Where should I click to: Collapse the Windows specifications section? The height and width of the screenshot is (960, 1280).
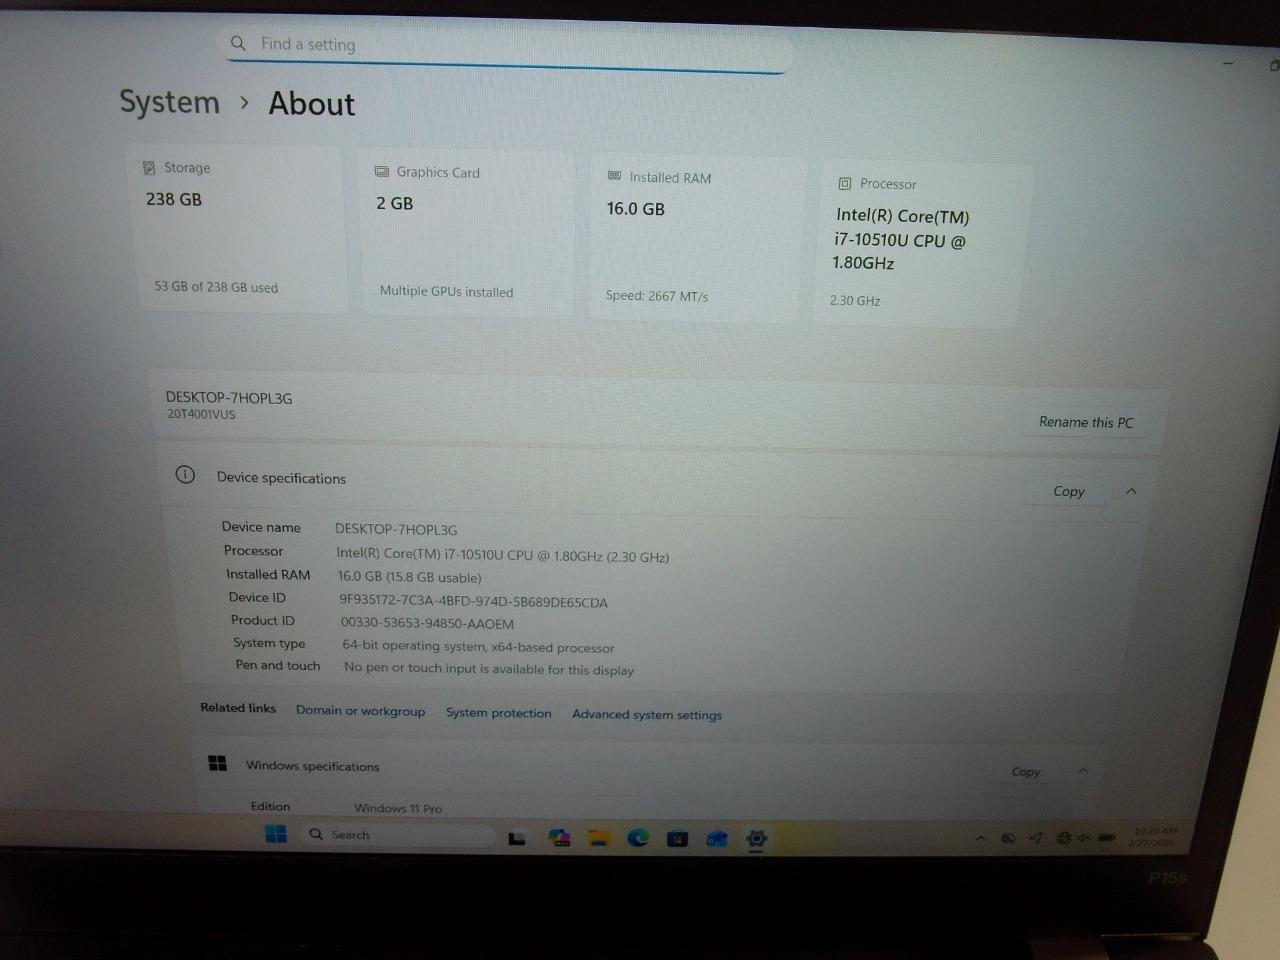click(1083, 771)
